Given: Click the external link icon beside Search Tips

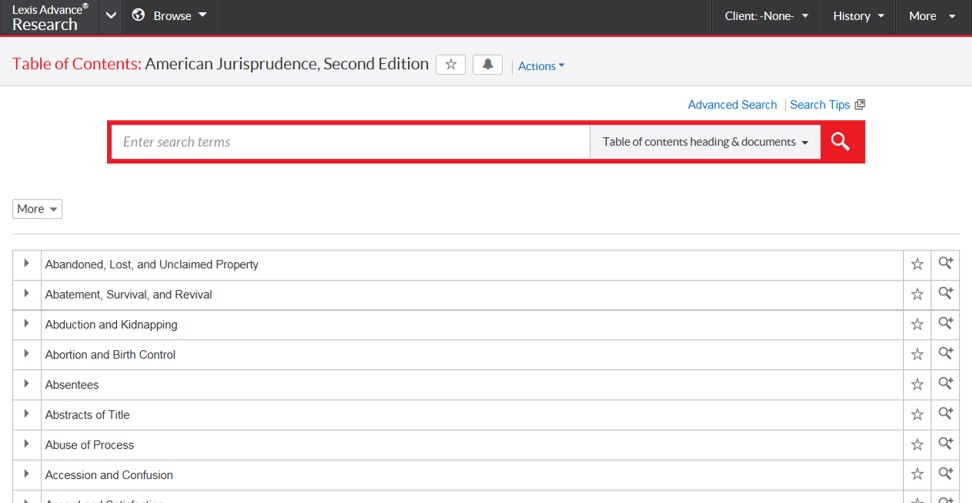Looking at the screenshot, I should coord(860,105).
